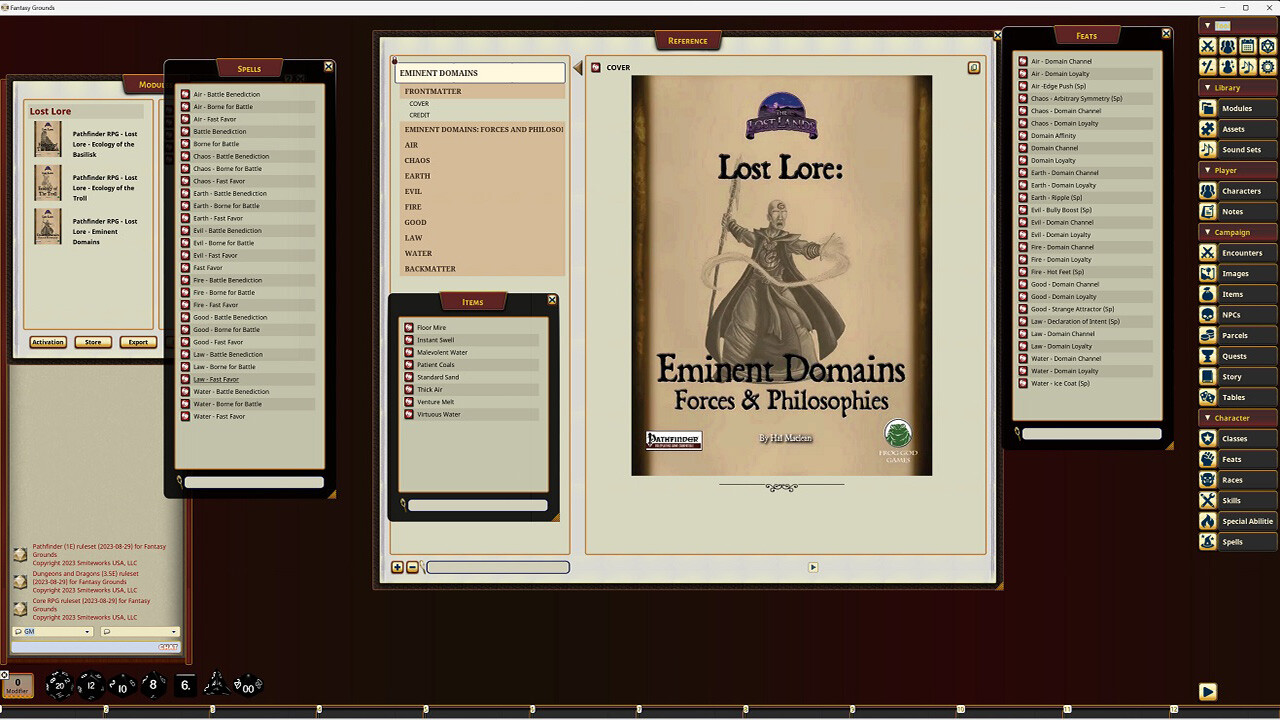Image resolution: width=1280 pixels, height=720 pixels.
Task: Open the Law - Fast Favor spell
Action: (216, 379)
